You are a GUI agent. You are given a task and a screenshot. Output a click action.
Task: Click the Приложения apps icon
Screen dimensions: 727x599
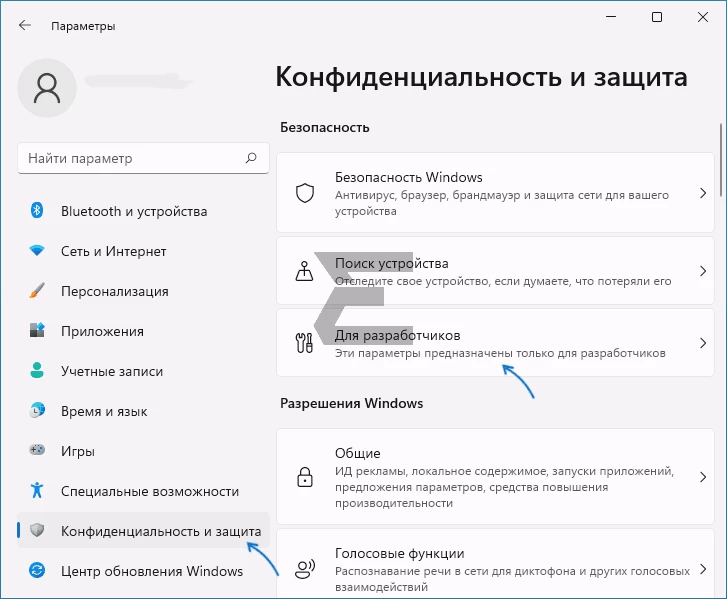37,331
